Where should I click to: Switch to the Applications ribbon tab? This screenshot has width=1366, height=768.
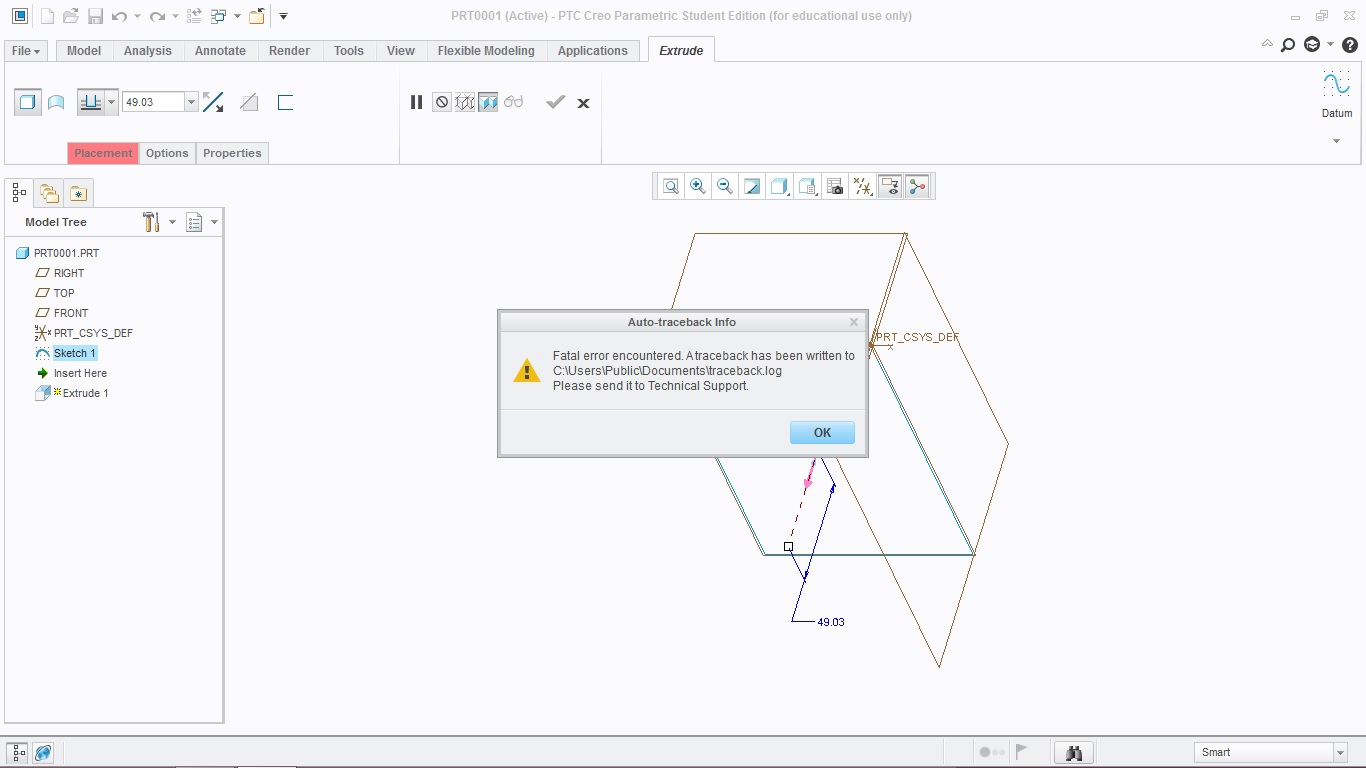click(x=593, y=51)
